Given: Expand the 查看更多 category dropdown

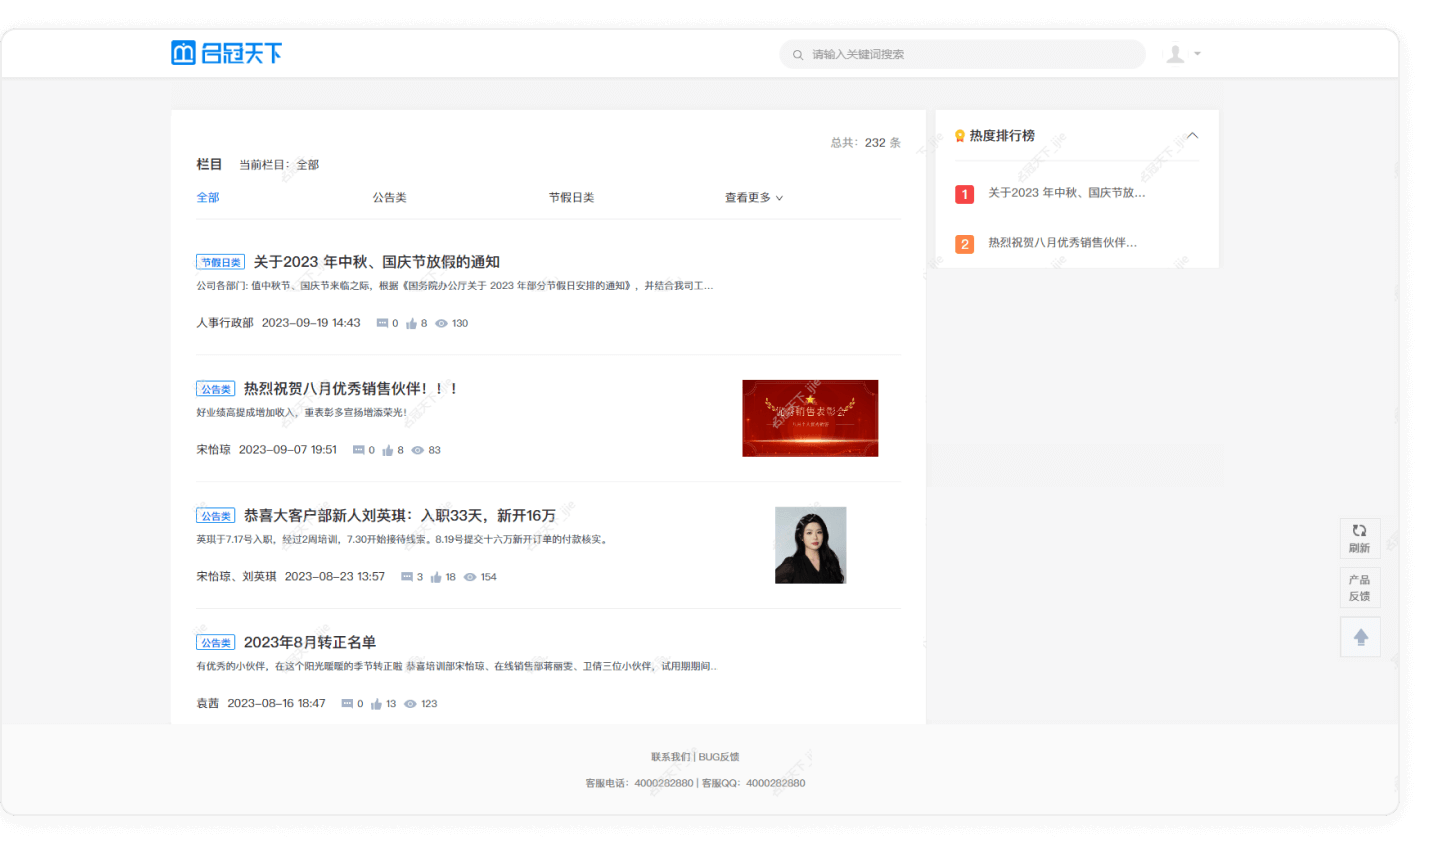Looking at the screenshot, I should tap(753, 198).
